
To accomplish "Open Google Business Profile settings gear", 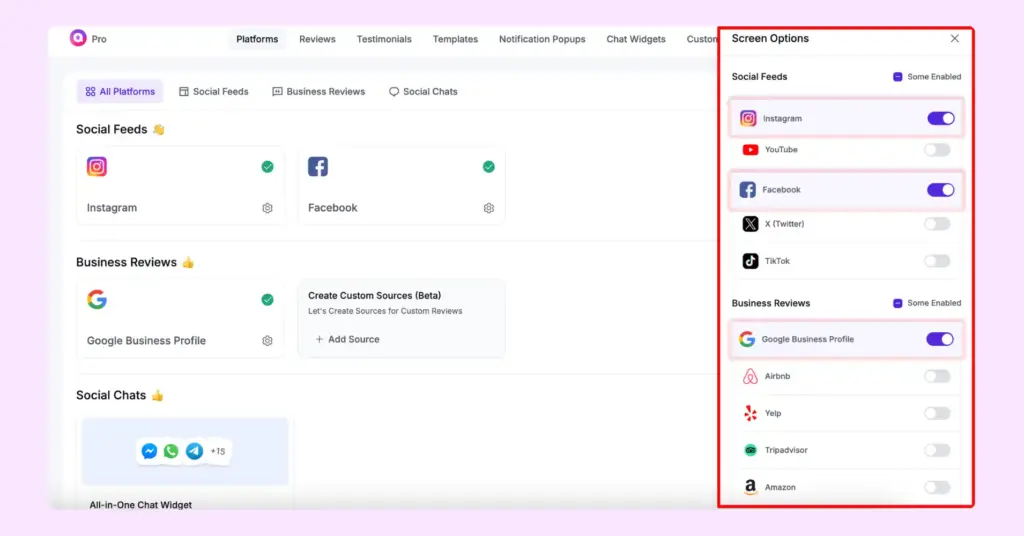I will point(267,340).
